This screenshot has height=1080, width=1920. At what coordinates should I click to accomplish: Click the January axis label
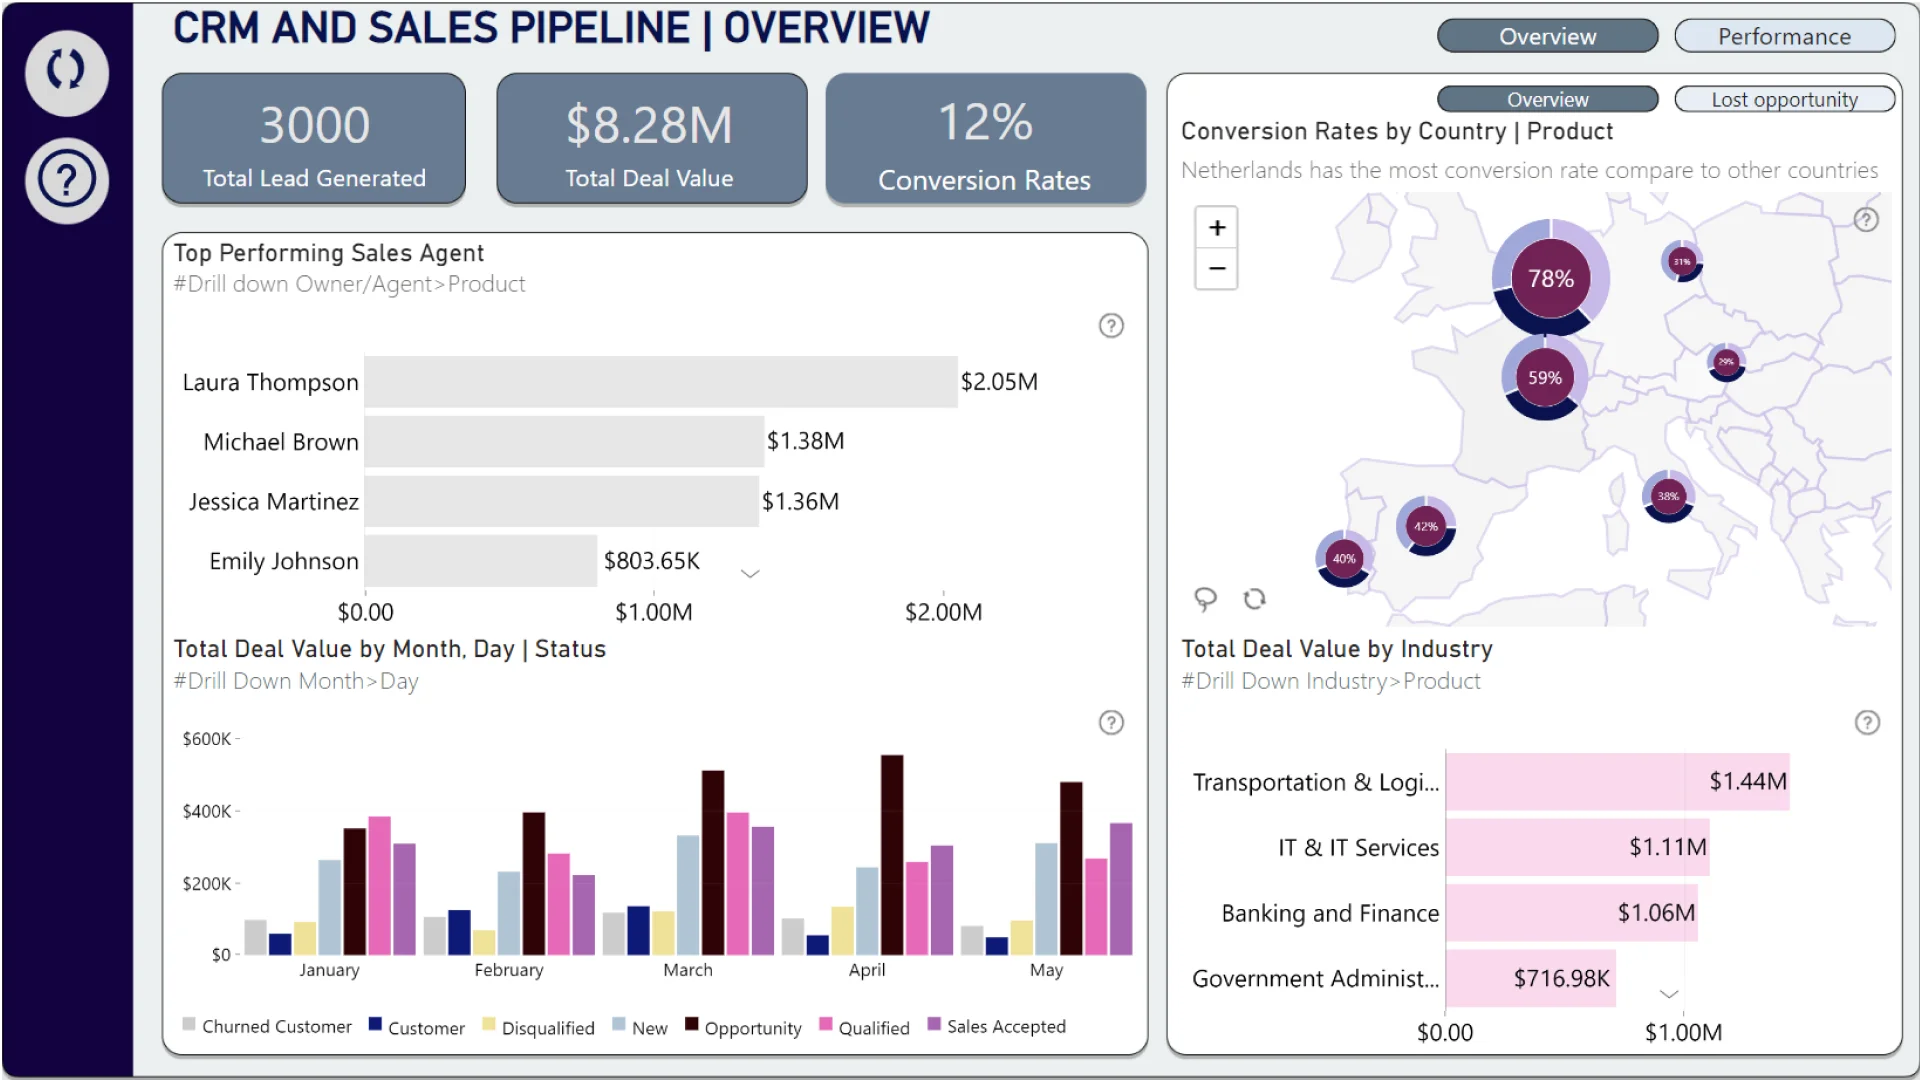click(x=329, y=970)
